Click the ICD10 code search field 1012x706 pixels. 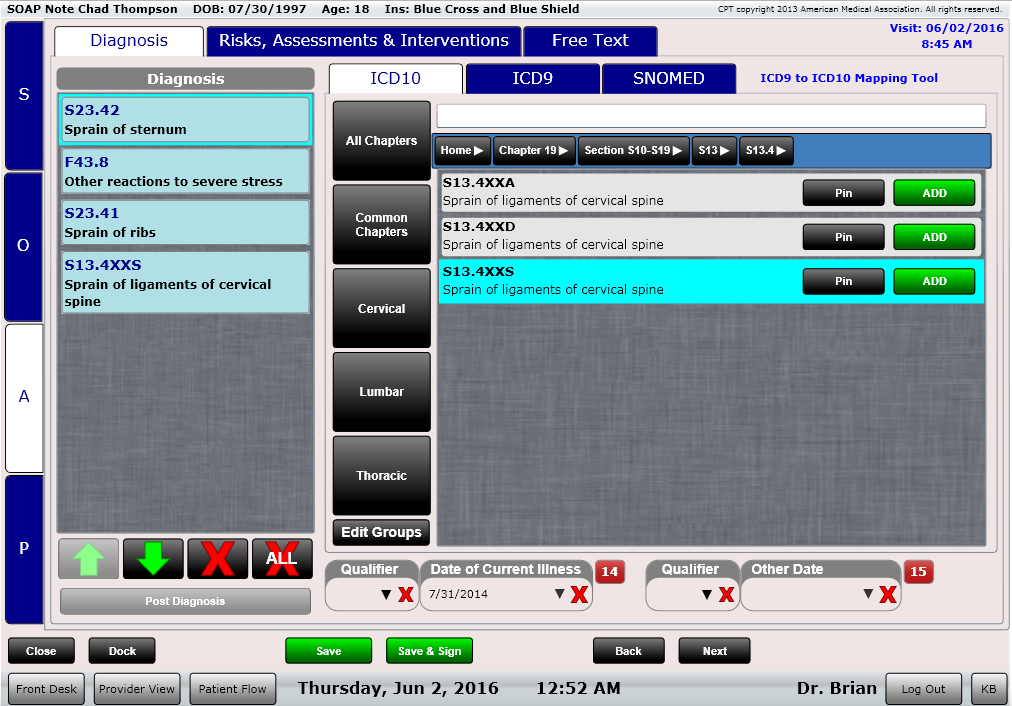[x=711, y=116]
